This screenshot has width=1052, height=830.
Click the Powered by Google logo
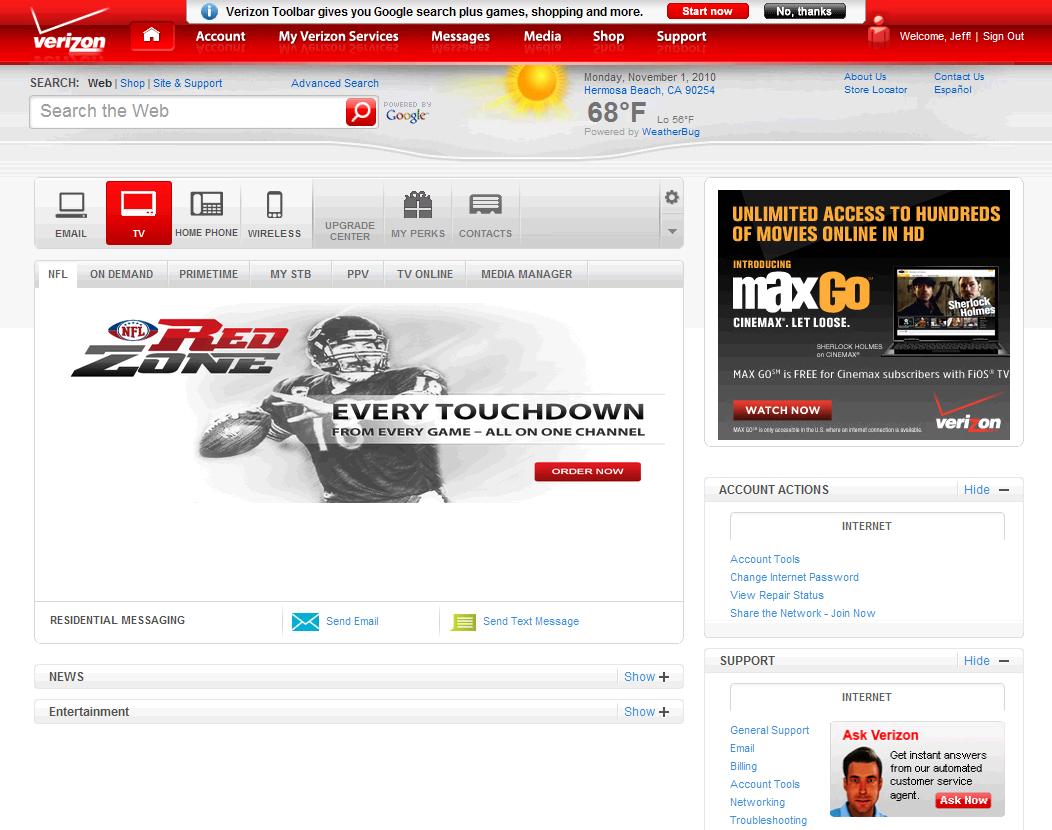tap(407, 112)
